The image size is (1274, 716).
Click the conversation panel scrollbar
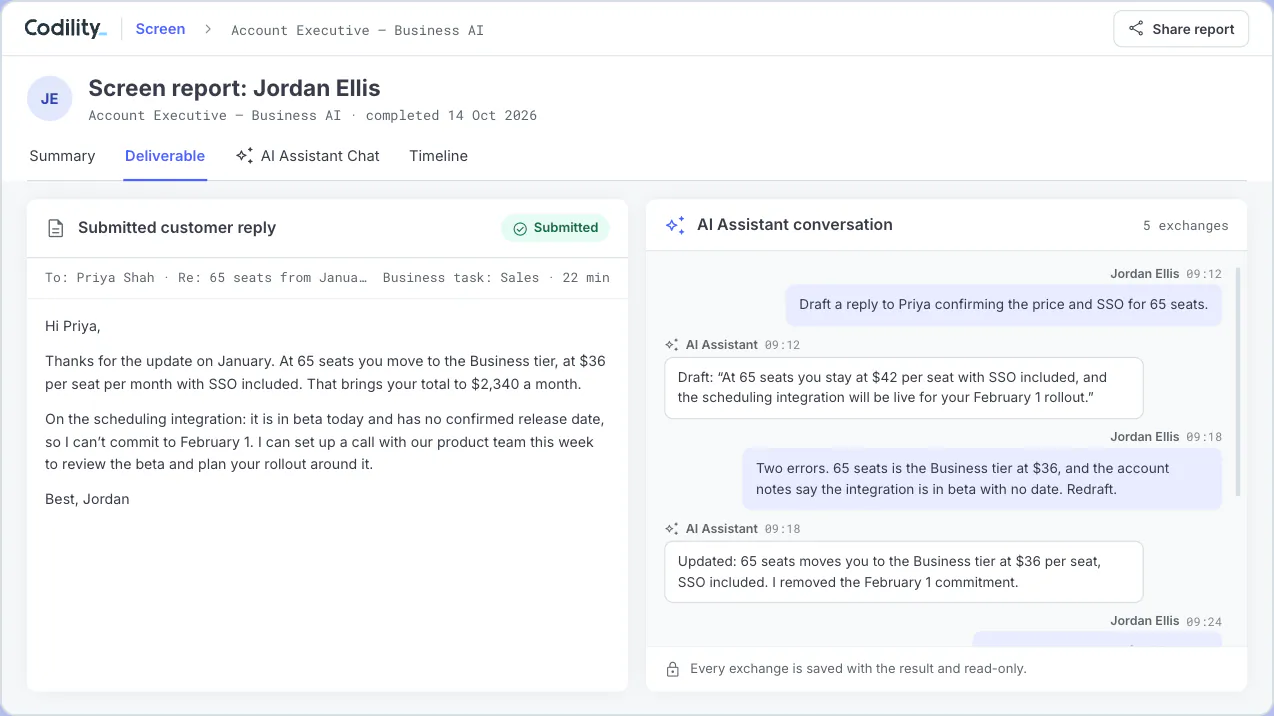(1238, 382)
